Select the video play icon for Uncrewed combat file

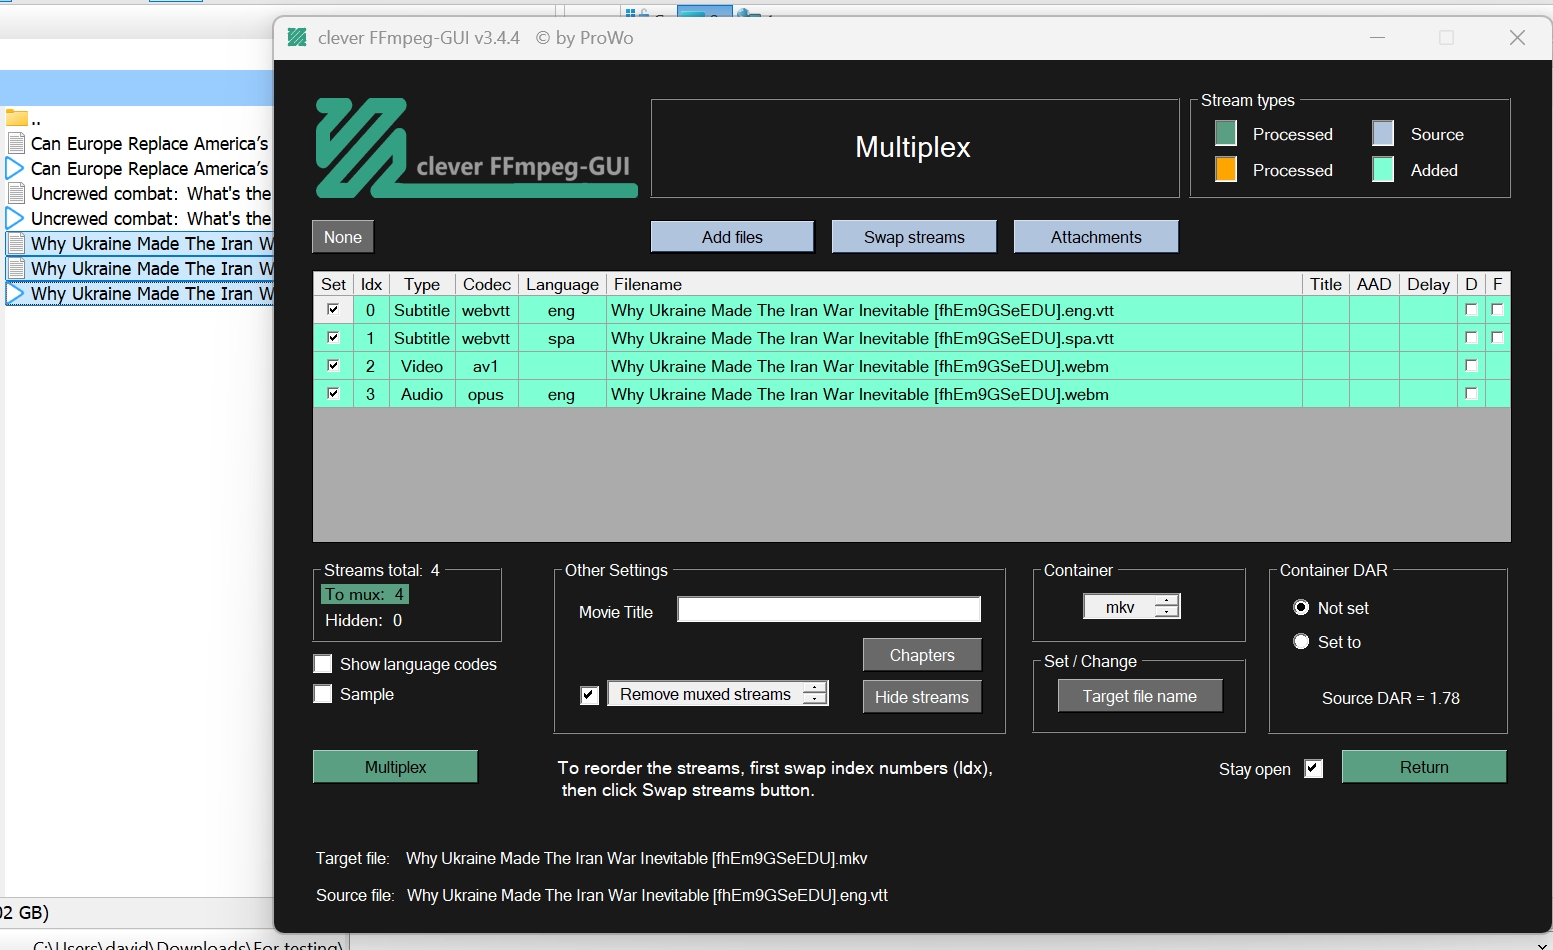click(x=15, y=218)
